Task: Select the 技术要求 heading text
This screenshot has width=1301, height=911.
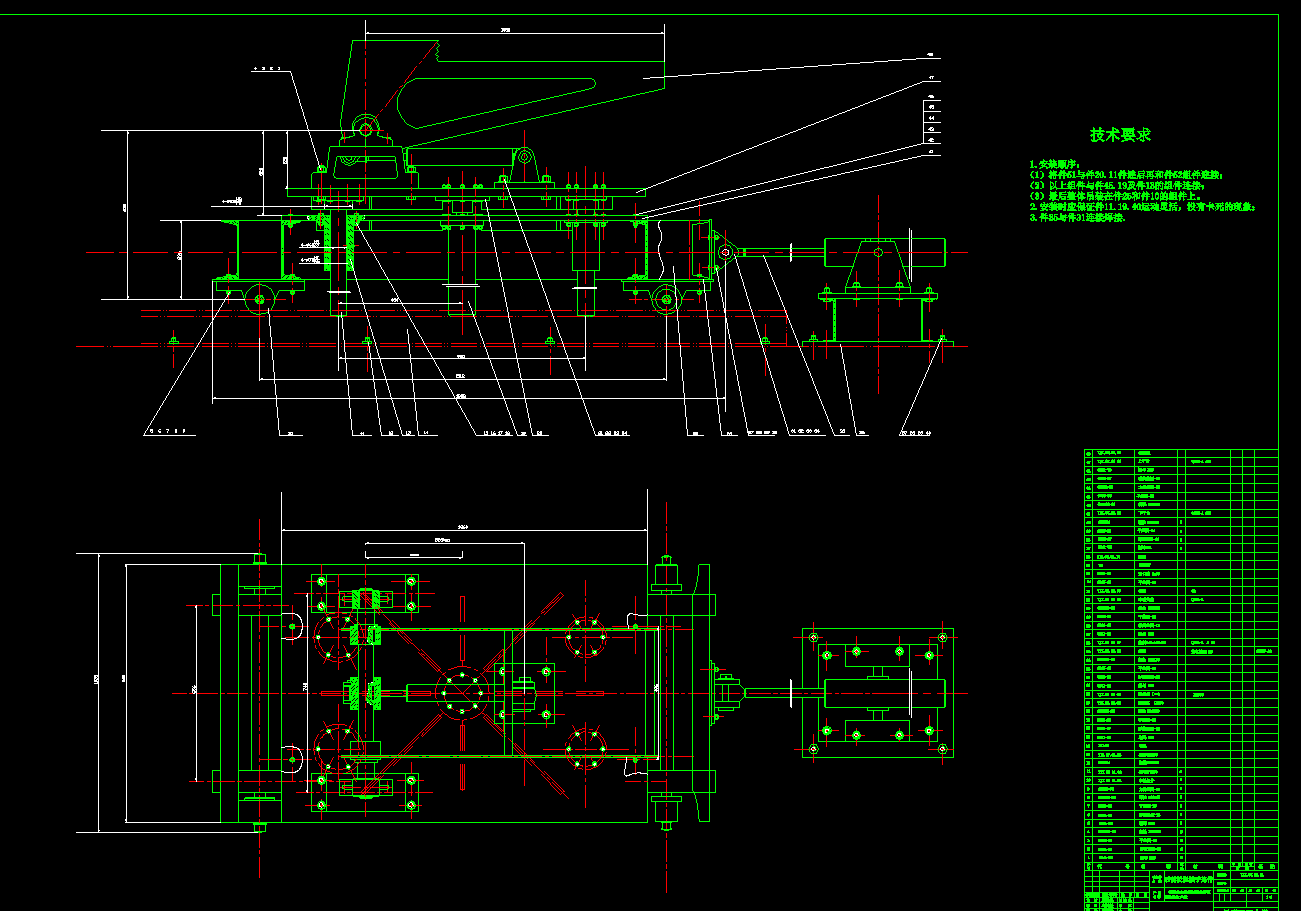Action: 1120,135
